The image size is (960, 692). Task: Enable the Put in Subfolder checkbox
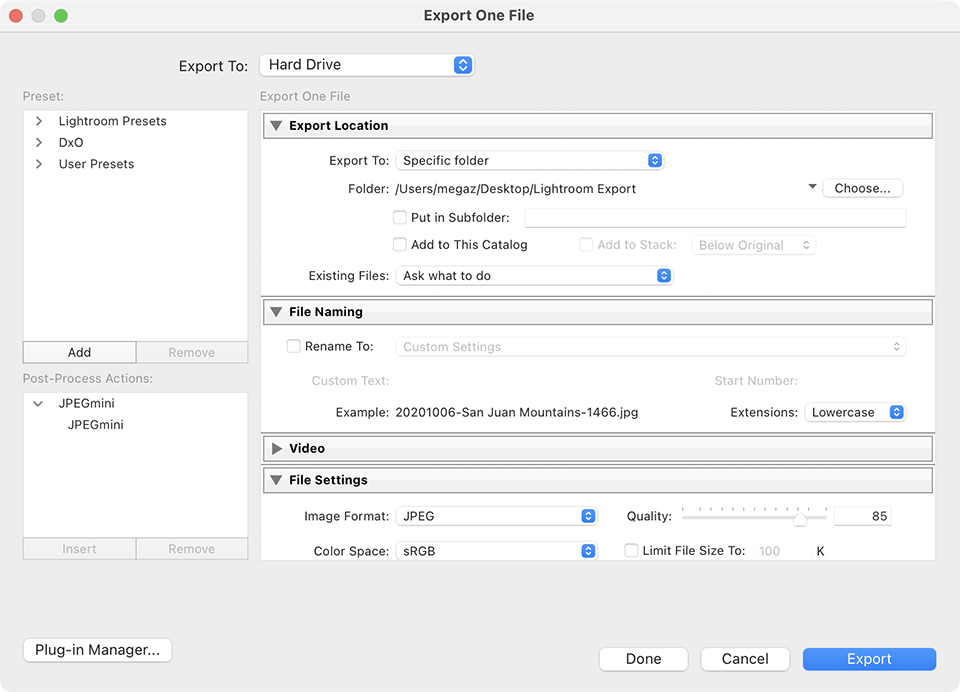click(x=400, y=217)
